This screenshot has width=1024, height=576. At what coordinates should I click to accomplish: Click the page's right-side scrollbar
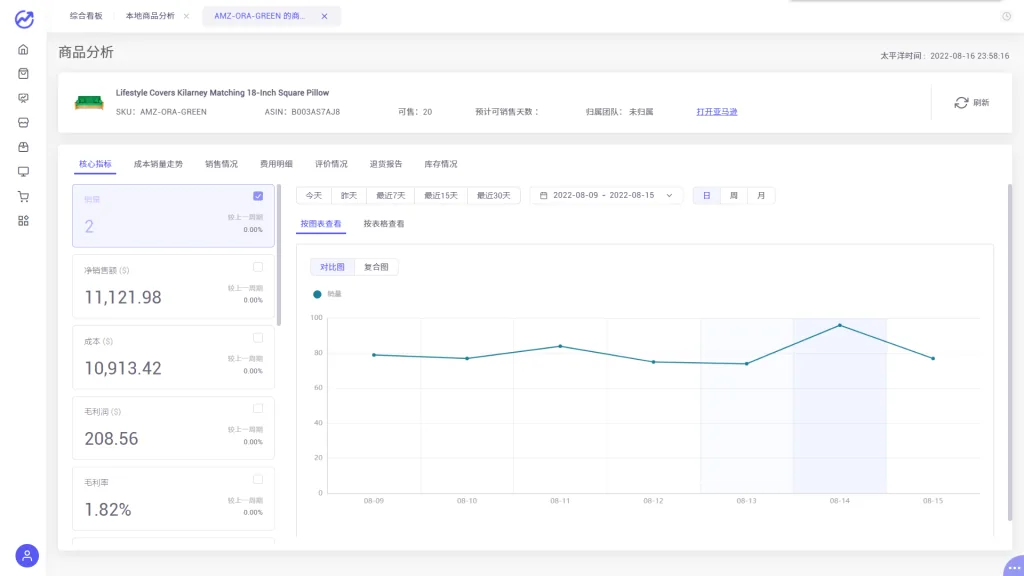tap(1010, 353)
